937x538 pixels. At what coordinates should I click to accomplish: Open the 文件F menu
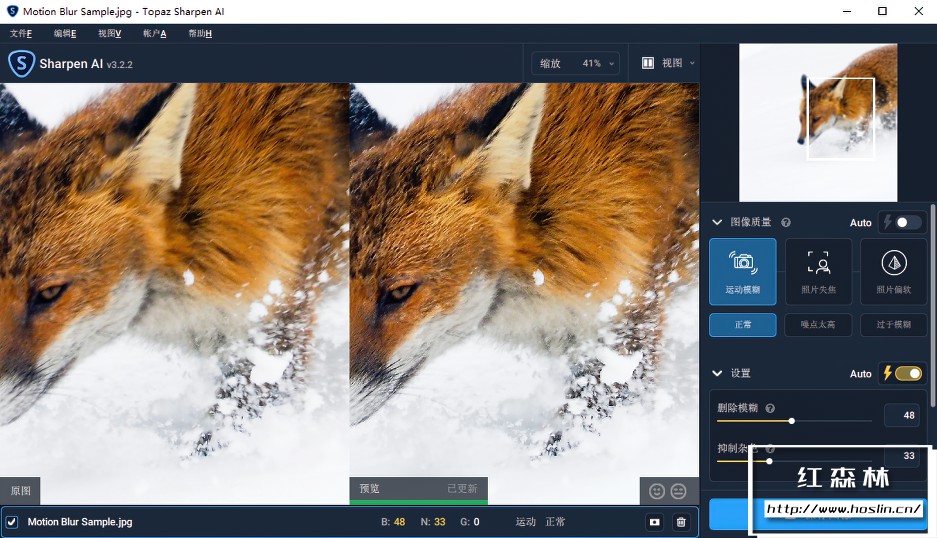pyautogui.click(x=21, y=33)
